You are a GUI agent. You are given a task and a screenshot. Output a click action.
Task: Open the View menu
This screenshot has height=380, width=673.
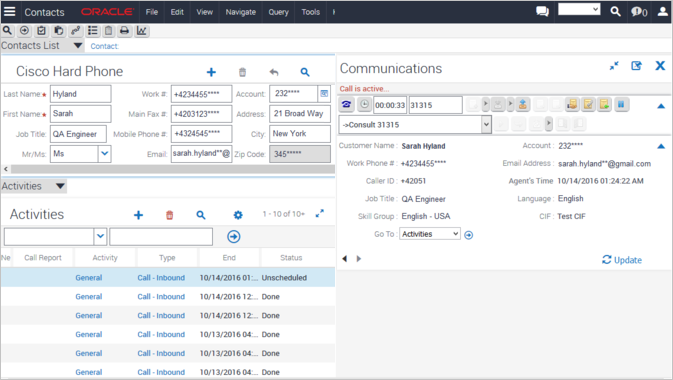click(204, 12)
